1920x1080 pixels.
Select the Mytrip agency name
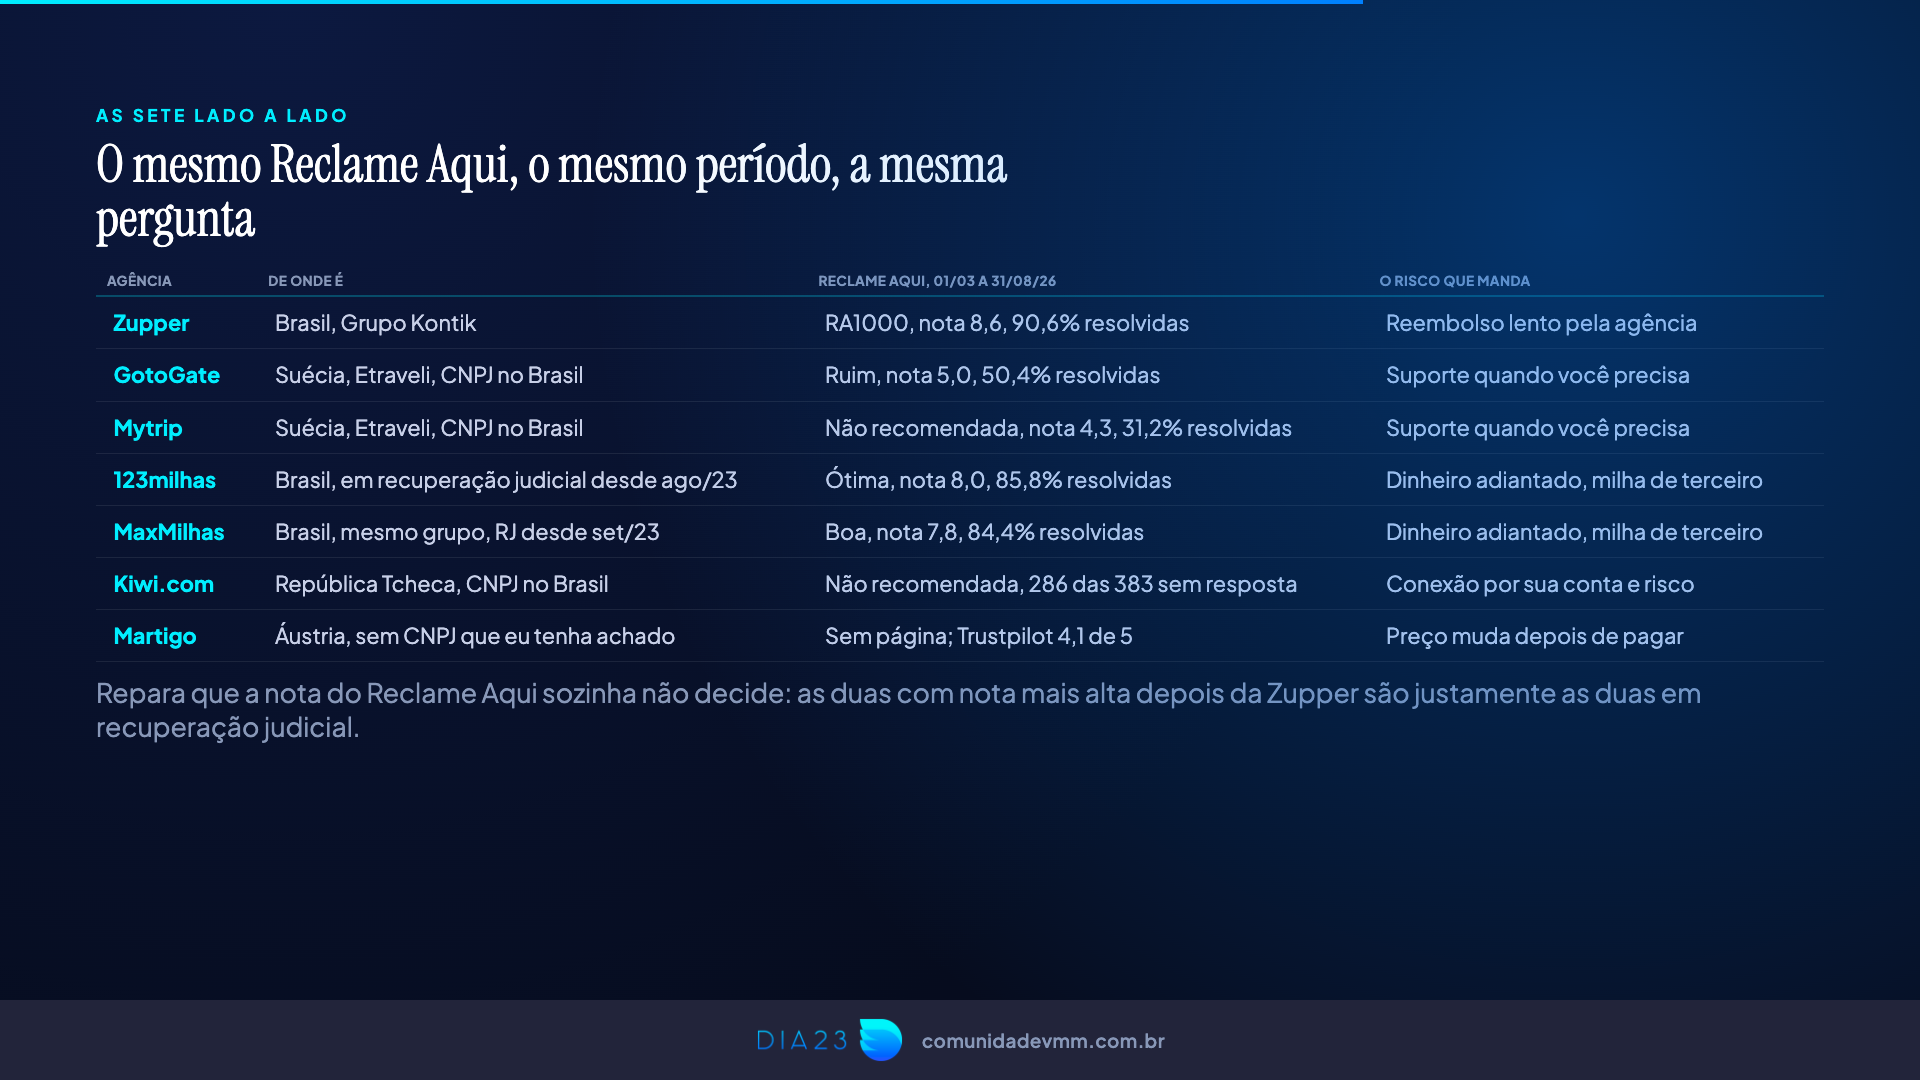point(148,428)
